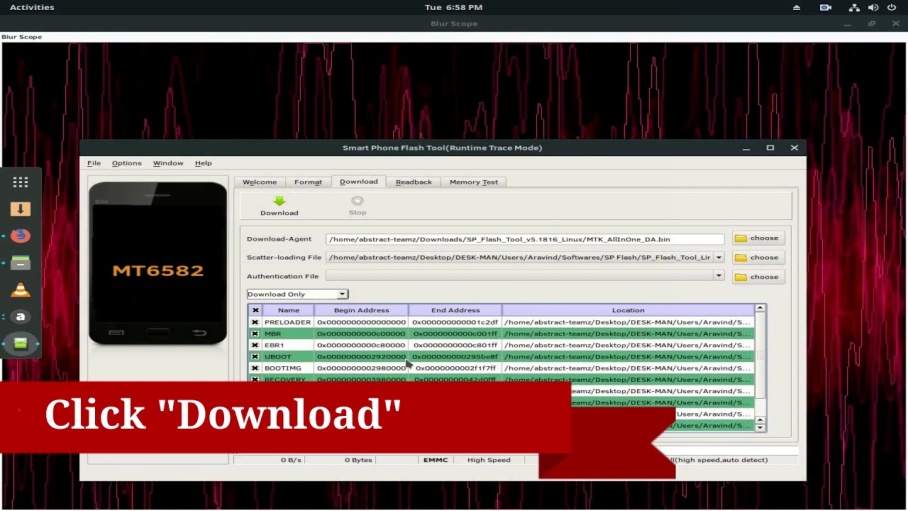
Task: Open the Options menu
Action: pyautogui.click(x=126, y=163)
